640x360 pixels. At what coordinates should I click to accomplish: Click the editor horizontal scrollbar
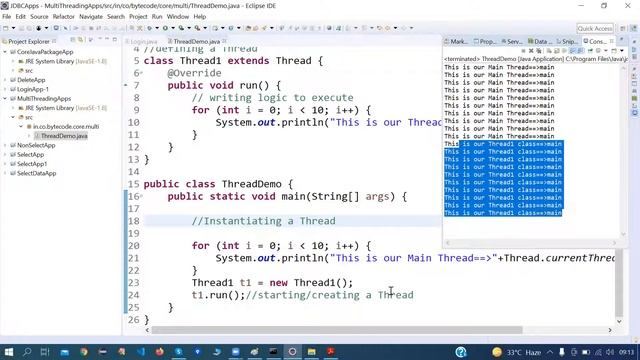(x=337, y=330)
